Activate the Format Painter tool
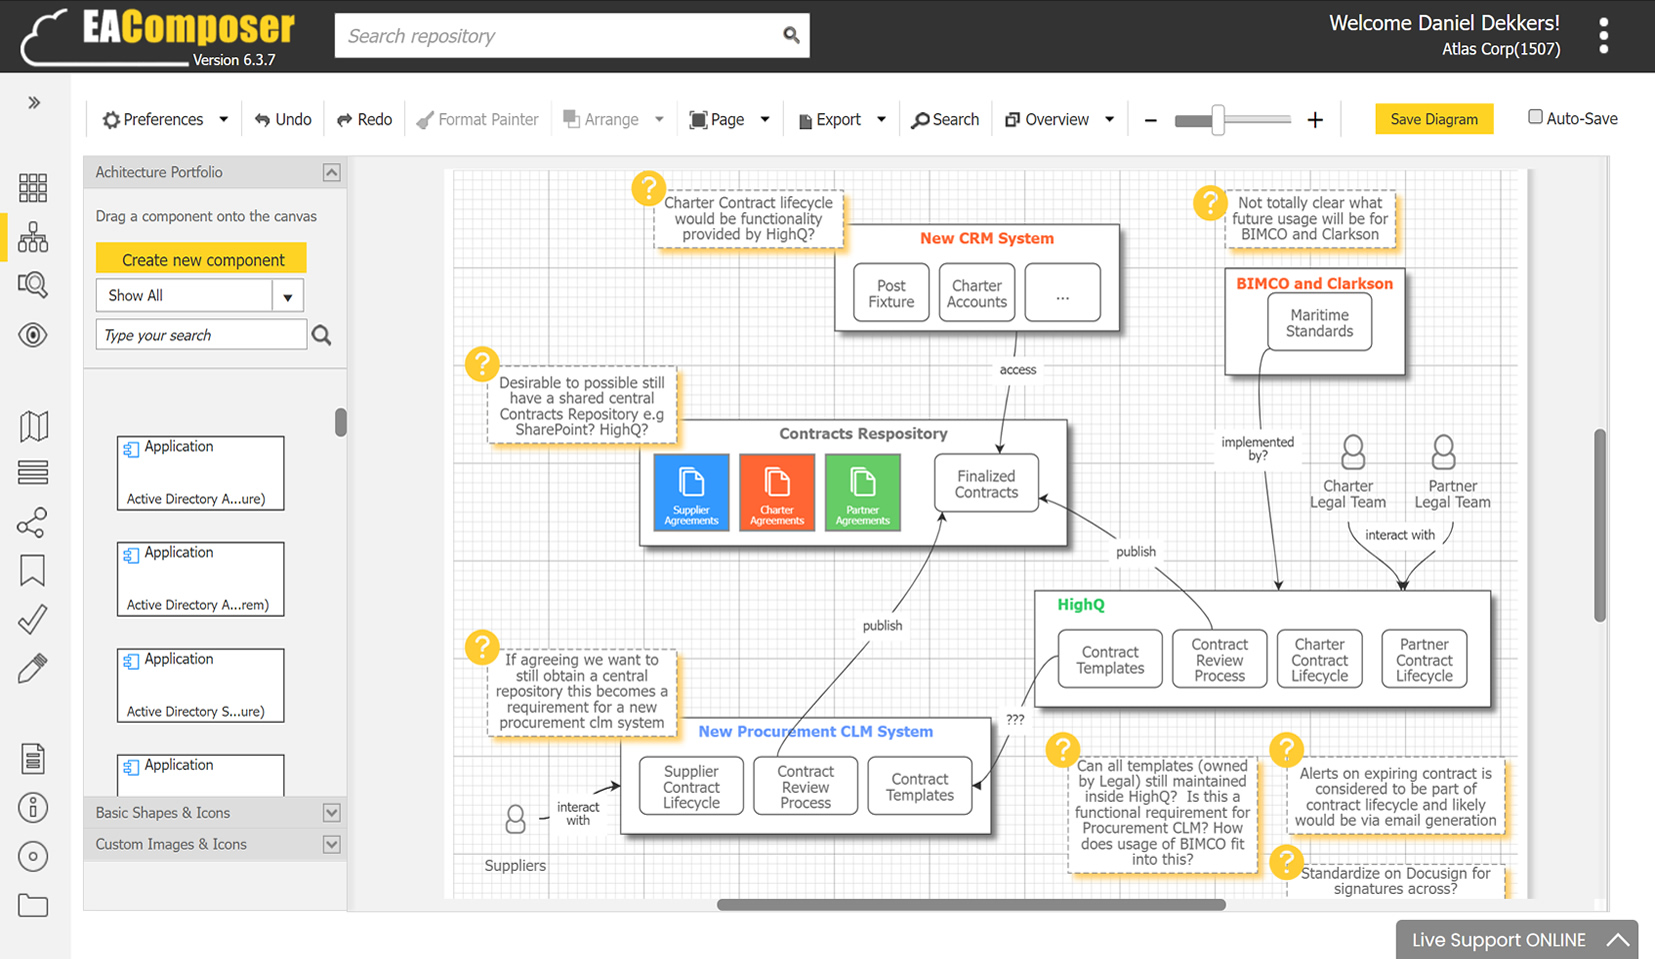Screen dimensions: 1655x959 coord(477,119)
